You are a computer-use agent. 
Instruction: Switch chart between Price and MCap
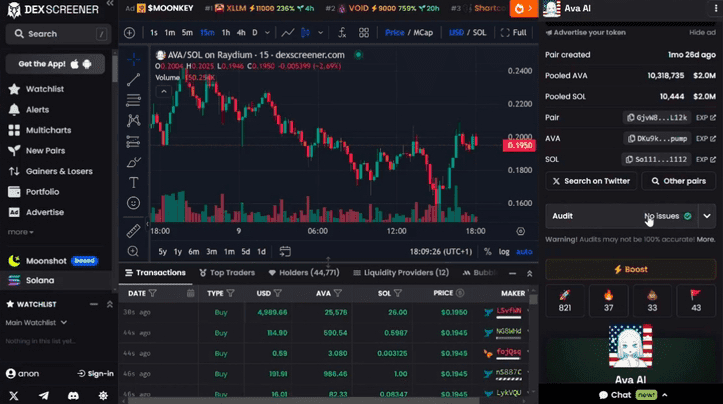click(x=408, y=33)
